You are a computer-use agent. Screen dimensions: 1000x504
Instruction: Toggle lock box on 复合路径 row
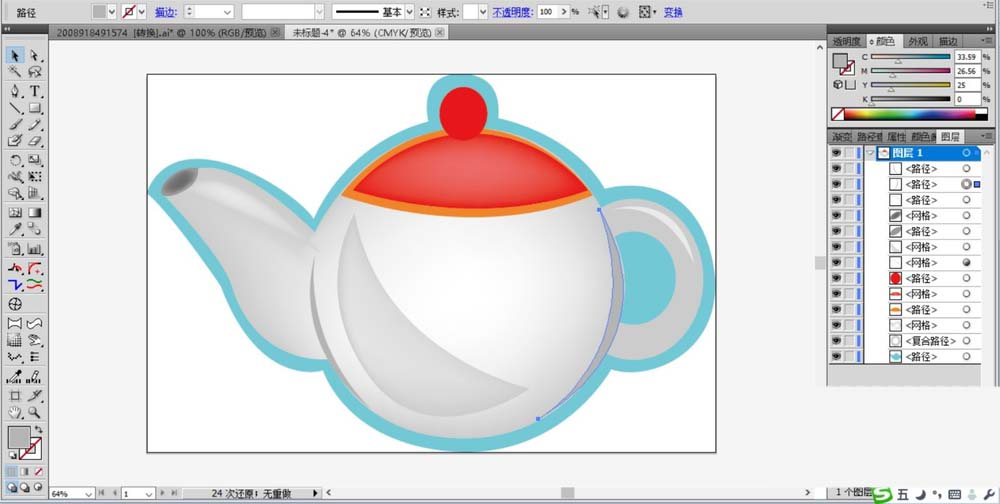[849, 341]
